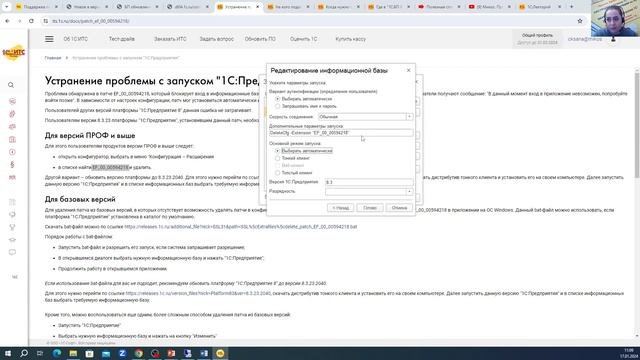Open 'Заказать ИТС' menu item
Image resolution: width=640 pixels, height=360 pixels.
point(170,39)
